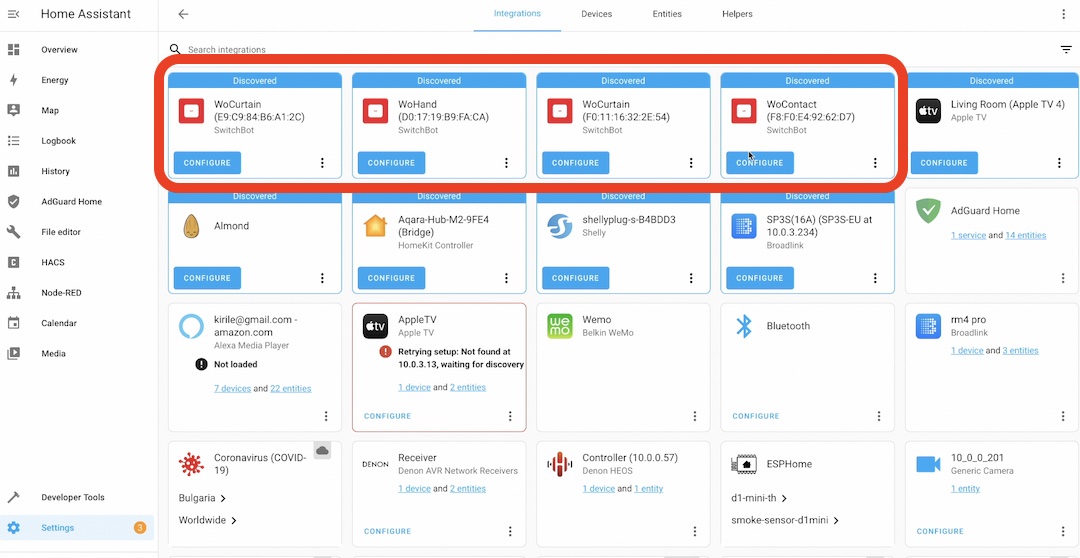Click the Generic Camera icon

pos(928,464)
